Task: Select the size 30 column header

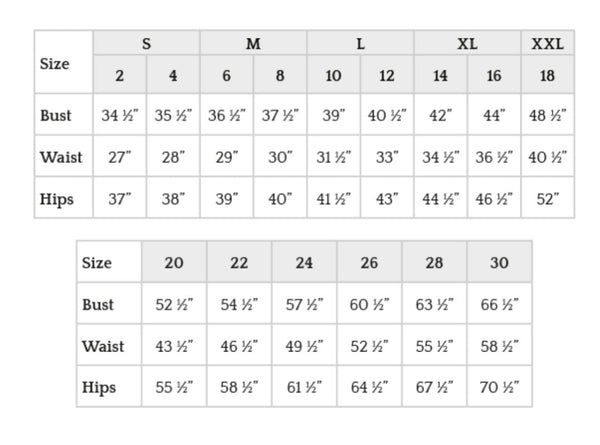Action: [x=499, y=263]
